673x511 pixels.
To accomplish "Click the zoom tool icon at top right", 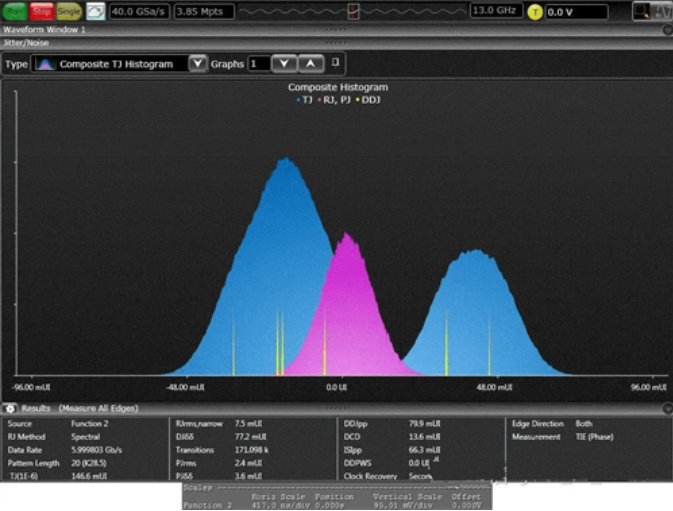I will coord(641,11).
